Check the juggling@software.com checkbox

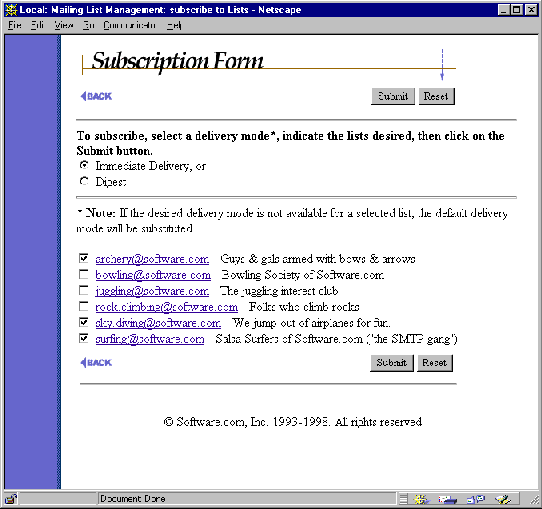point(84,290)
